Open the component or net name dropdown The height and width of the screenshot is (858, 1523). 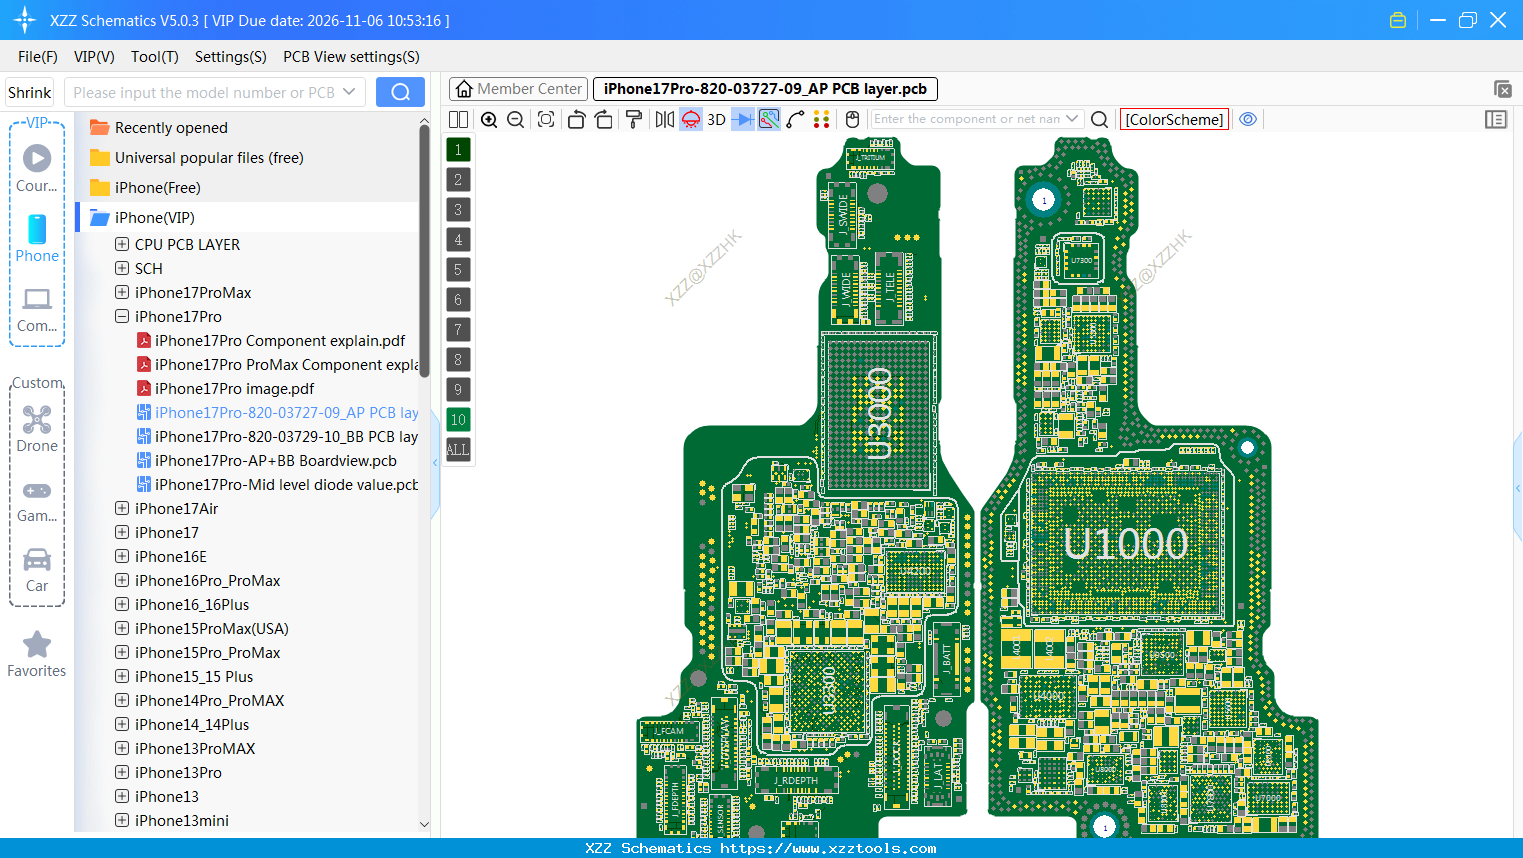pyautogui.click(x=1070, y=119)
